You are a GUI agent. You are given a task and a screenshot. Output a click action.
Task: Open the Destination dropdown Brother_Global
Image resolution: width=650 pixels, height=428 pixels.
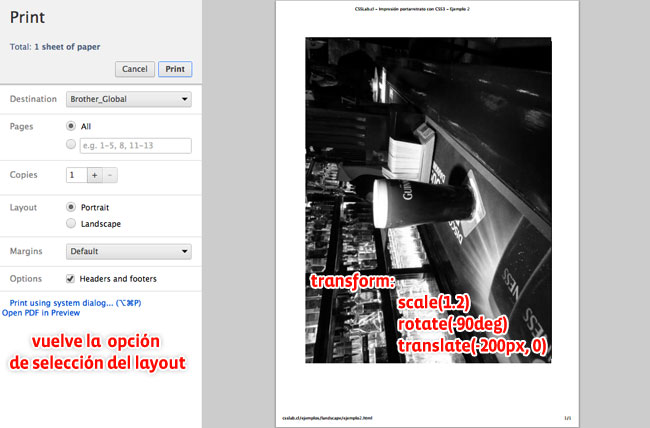(x=129, y=99)
